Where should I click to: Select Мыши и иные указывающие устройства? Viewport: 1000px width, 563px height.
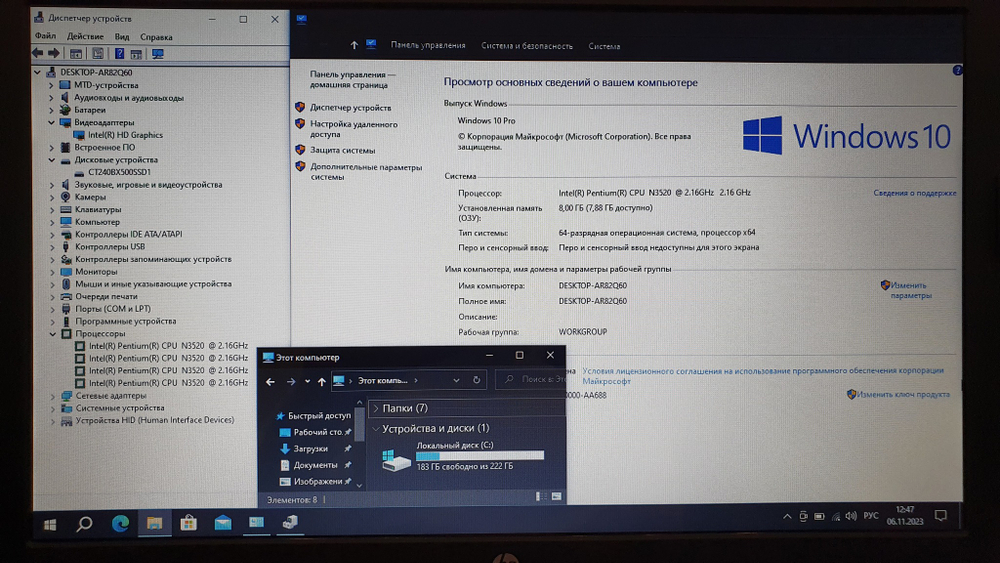pos(153,284)
